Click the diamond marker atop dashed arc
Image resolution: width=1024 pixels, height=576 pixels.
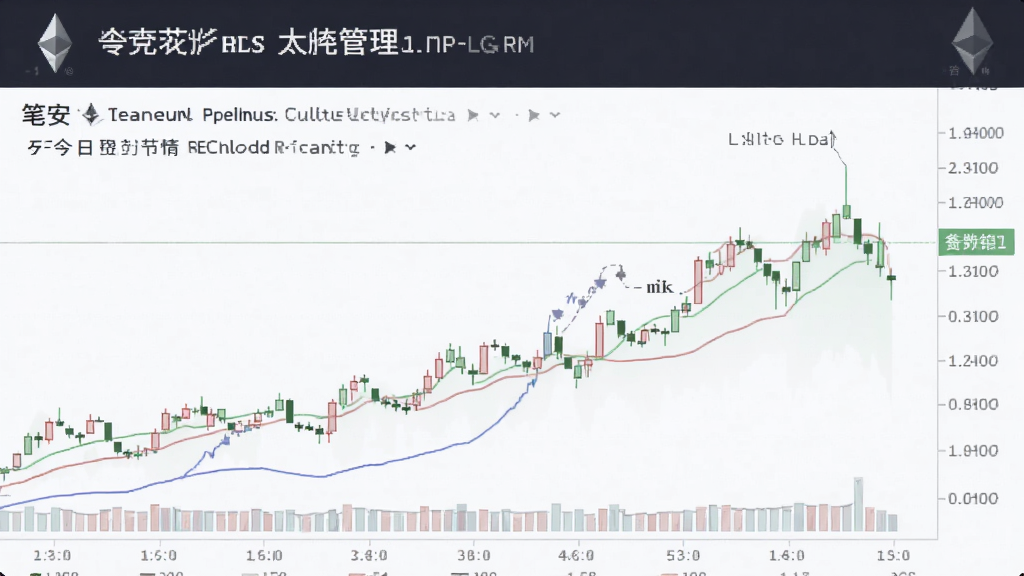pyautogui.click(x=620, y=273)
